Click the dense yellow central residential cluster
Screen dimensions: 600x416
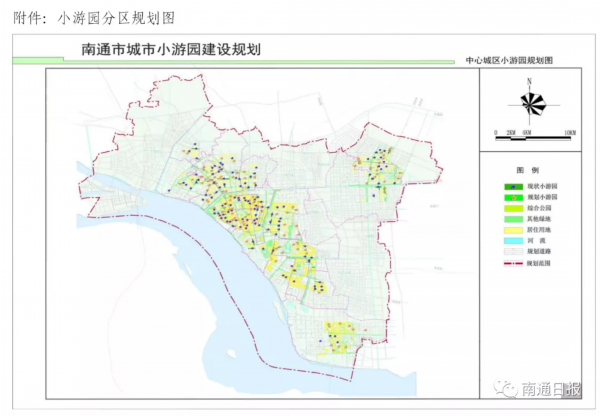tap(243, 210)
